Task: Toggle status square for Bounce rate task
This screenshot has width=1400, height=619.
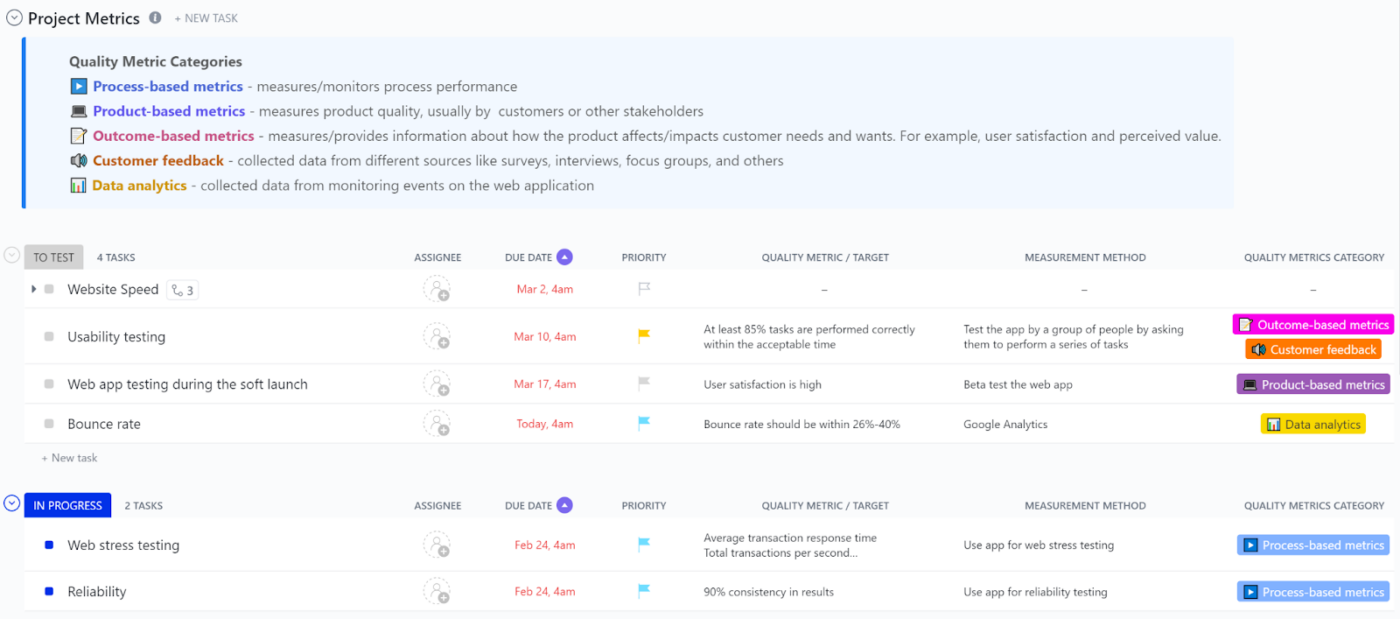Action: coord(49,424)
